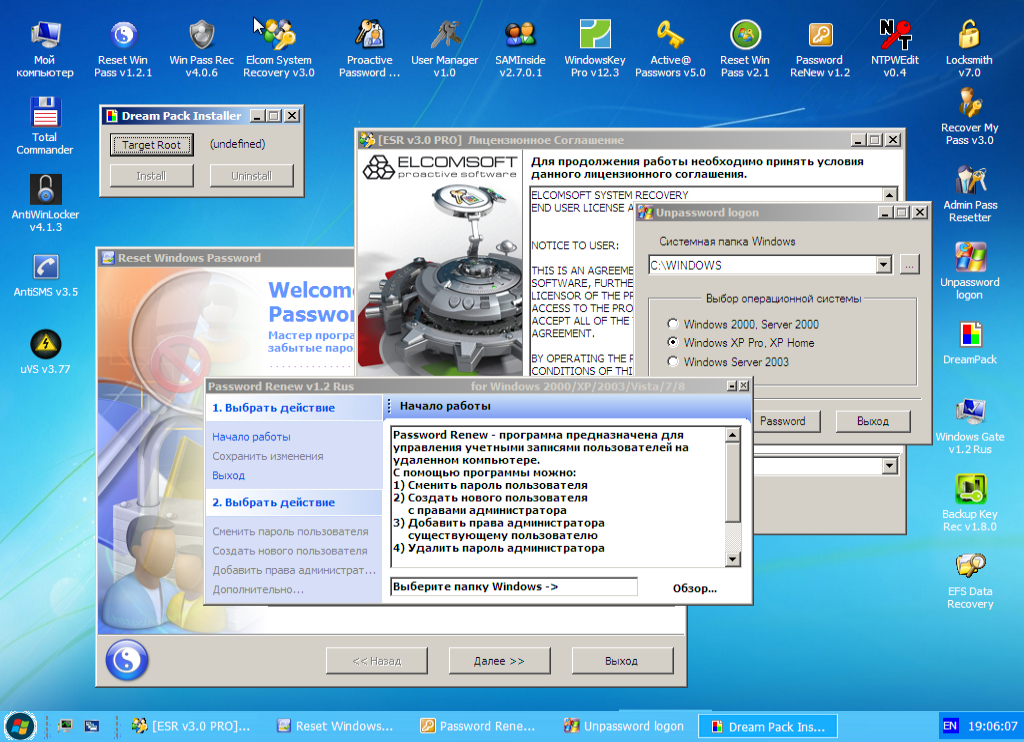Screen dimensions: 1024x742
Task: Open Locksmith v7.0 padlock icon
Action: click(x=969, y=49)
